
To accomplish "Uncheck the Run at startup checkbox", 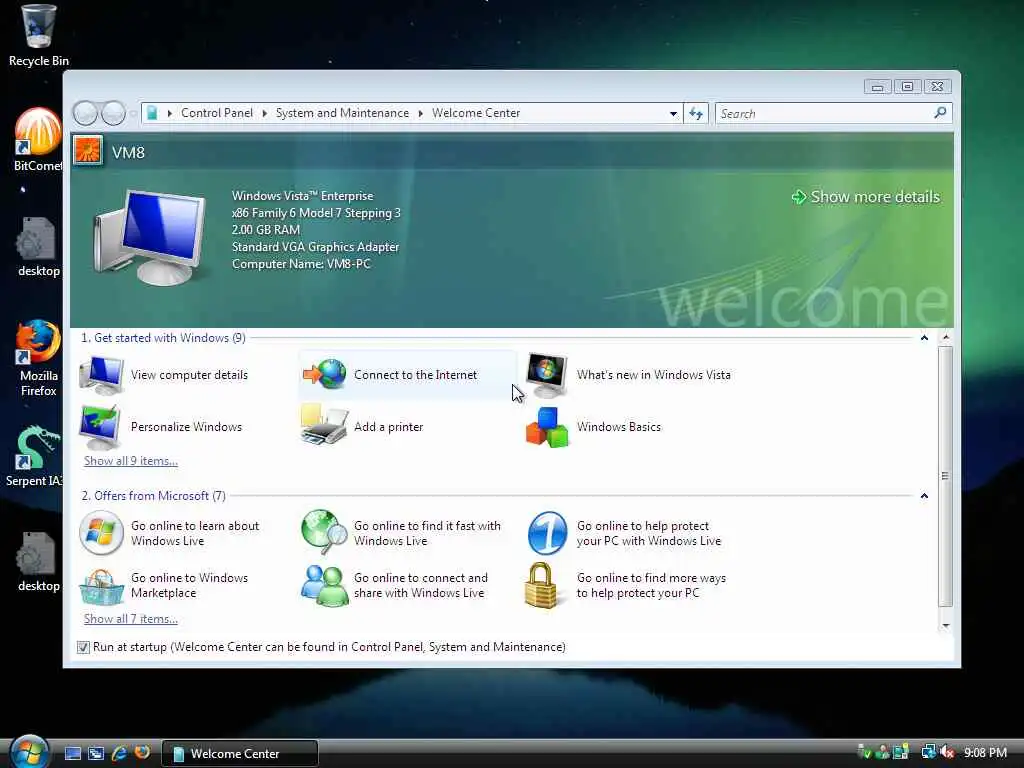I will pos(83,647).
